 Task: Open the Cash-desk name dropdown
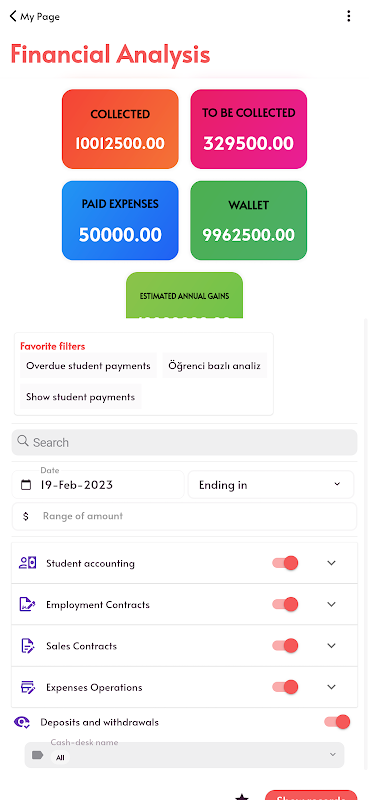tap(184, 755)
